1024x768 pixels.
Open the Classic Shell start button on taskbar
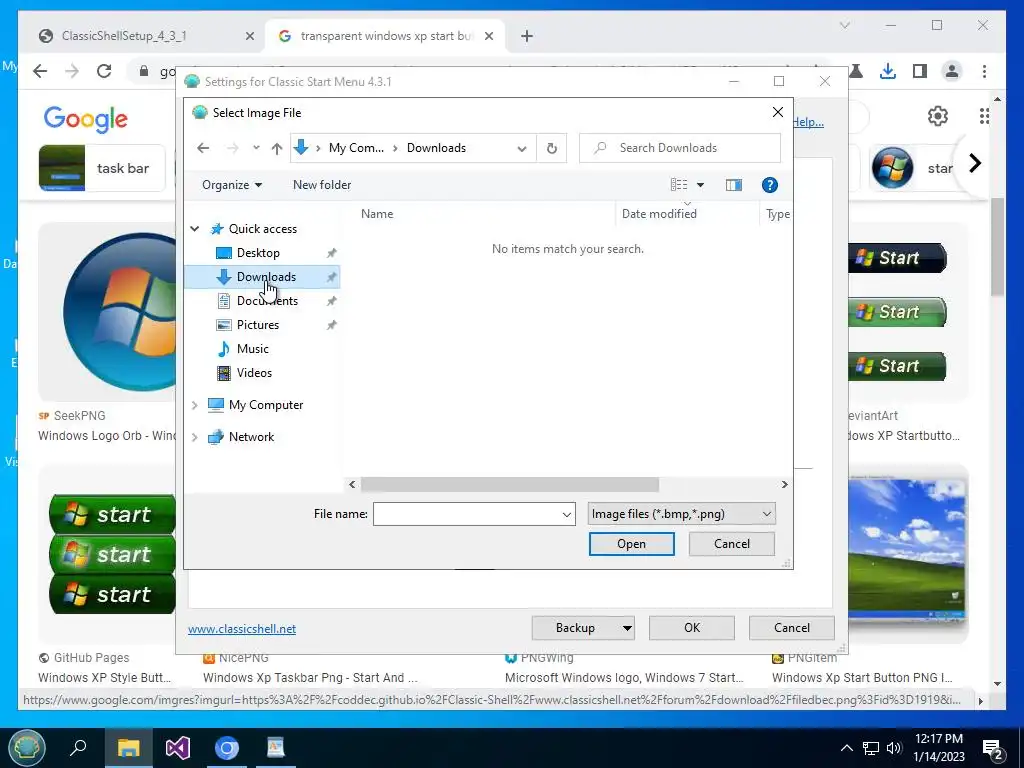26,747
